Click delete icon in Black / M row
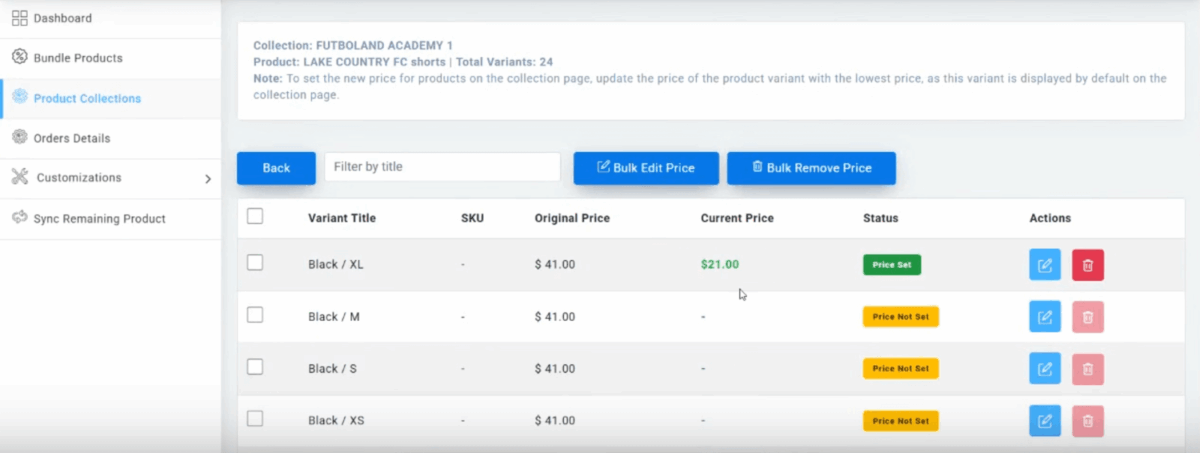 tap(1088, 317)
